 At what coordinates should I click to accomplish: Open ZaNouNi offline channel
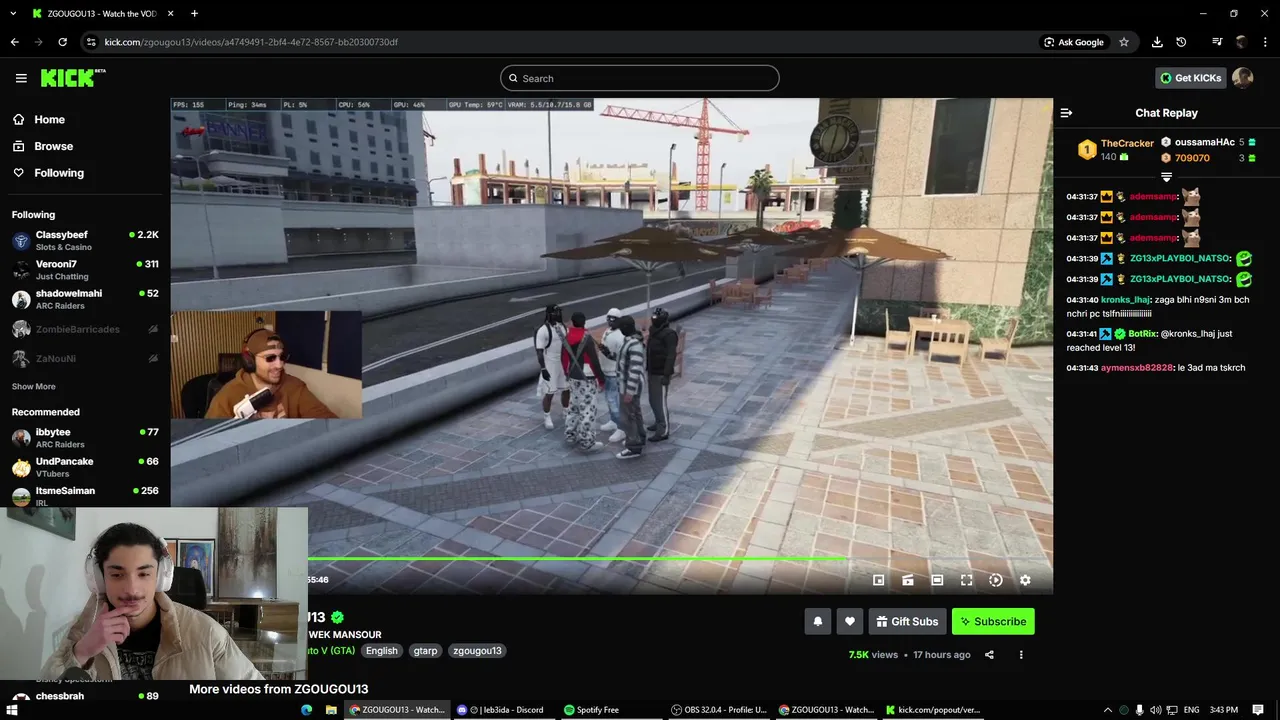pos(85,358)
